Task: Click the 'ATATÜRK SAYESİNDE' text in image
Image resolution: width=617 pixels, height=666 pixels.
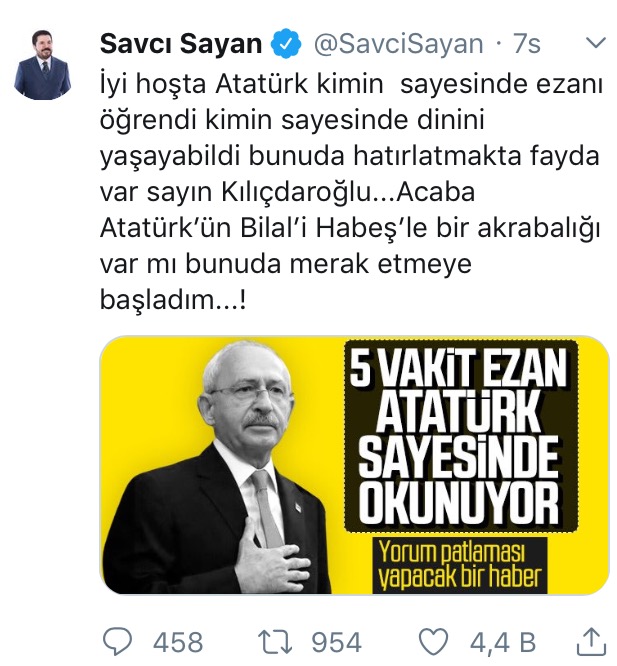Action: 459,439
